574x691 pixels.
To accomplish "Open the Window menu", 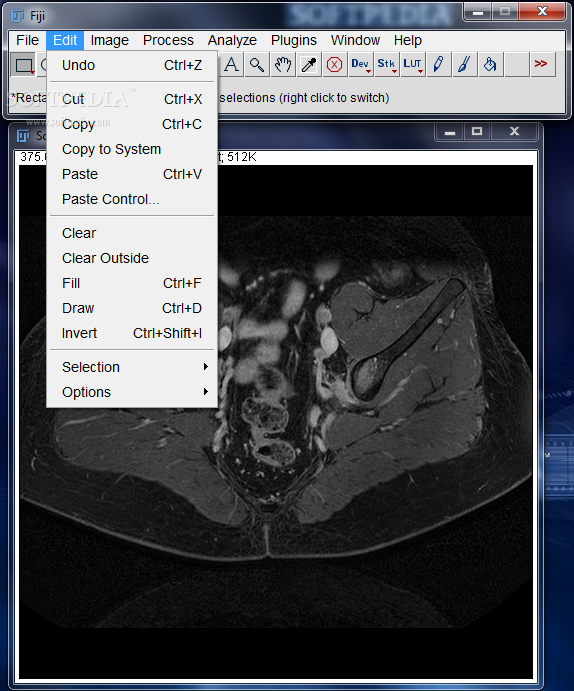I will tap(356, 40).
